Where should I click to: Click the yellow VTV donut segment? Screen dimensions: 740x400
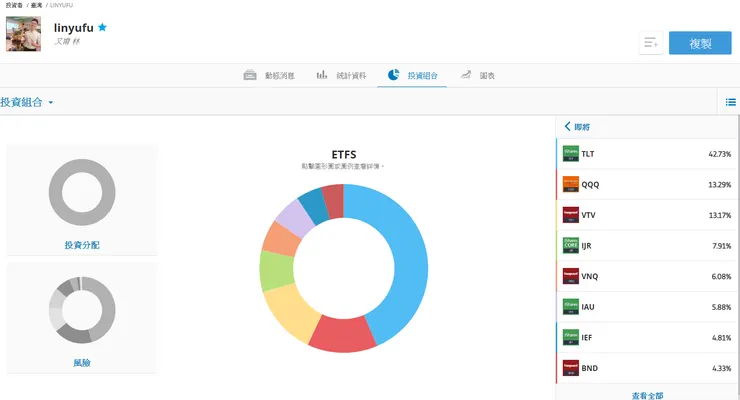(x=291, y=311)
